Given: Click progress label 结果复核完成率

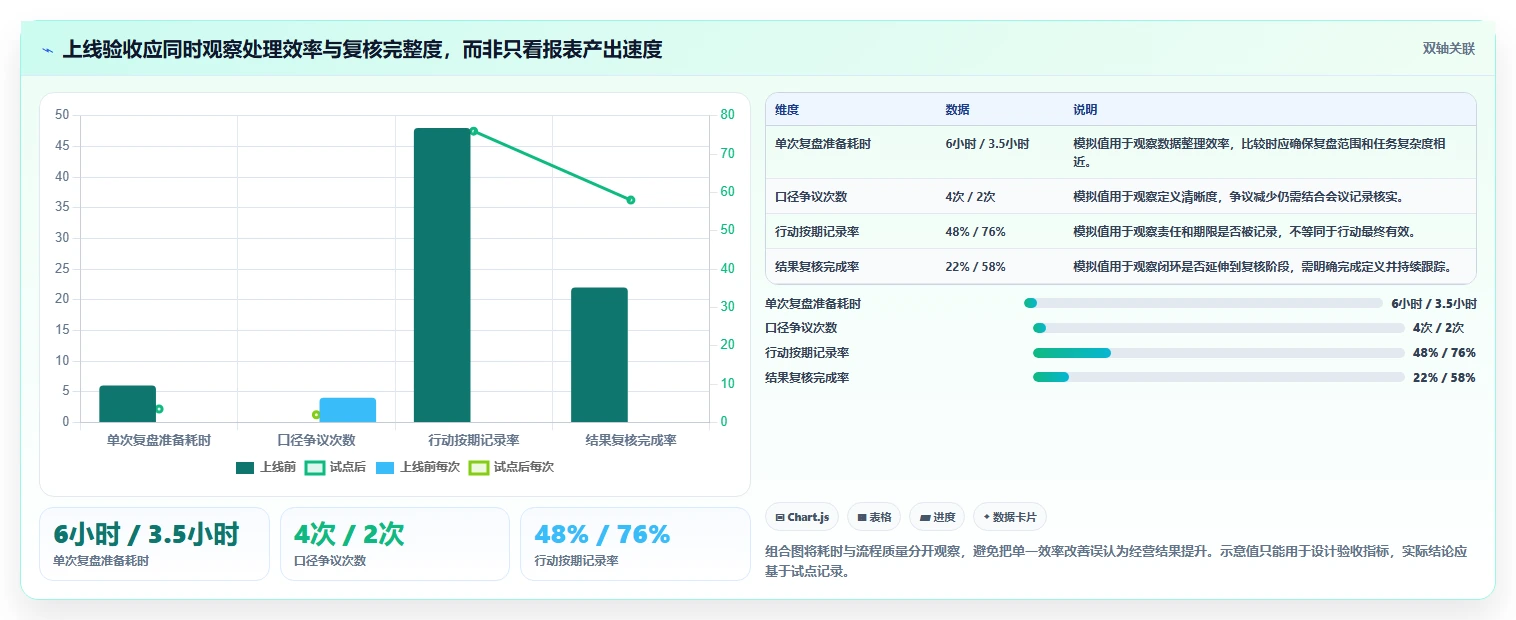Looking at the screenshot, I should tap(807, 378).
